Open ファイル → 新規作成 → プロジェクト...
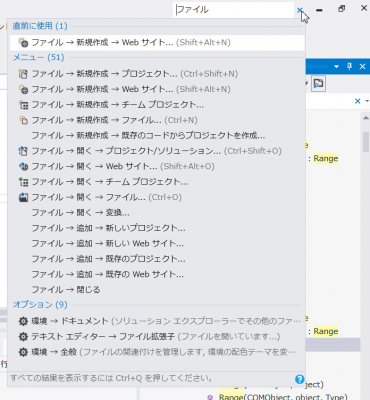This screenshot has width=370, height=400. click(x=157, y=74)
